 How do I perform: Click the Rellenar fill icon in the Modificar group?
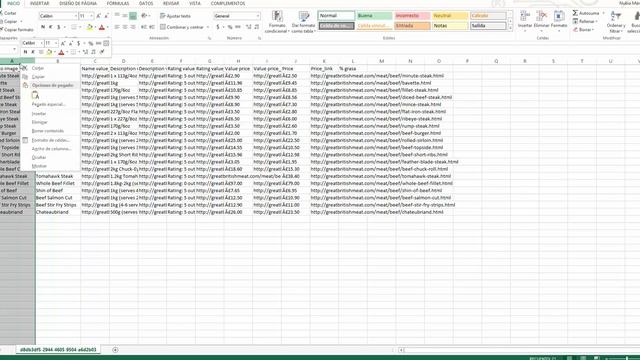tap(575, 21)
